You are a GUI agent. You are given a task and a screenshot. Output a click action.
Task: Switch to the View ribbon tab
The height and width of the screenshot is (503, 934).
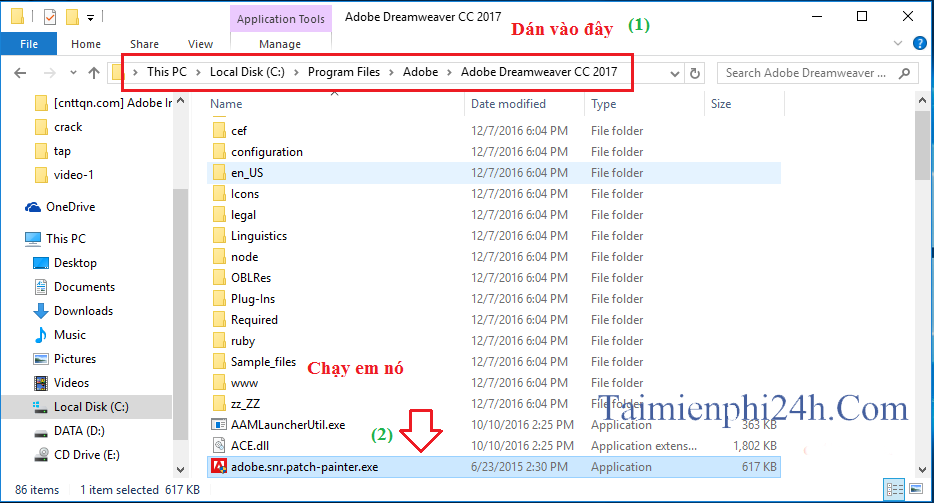tap(200, 44)
